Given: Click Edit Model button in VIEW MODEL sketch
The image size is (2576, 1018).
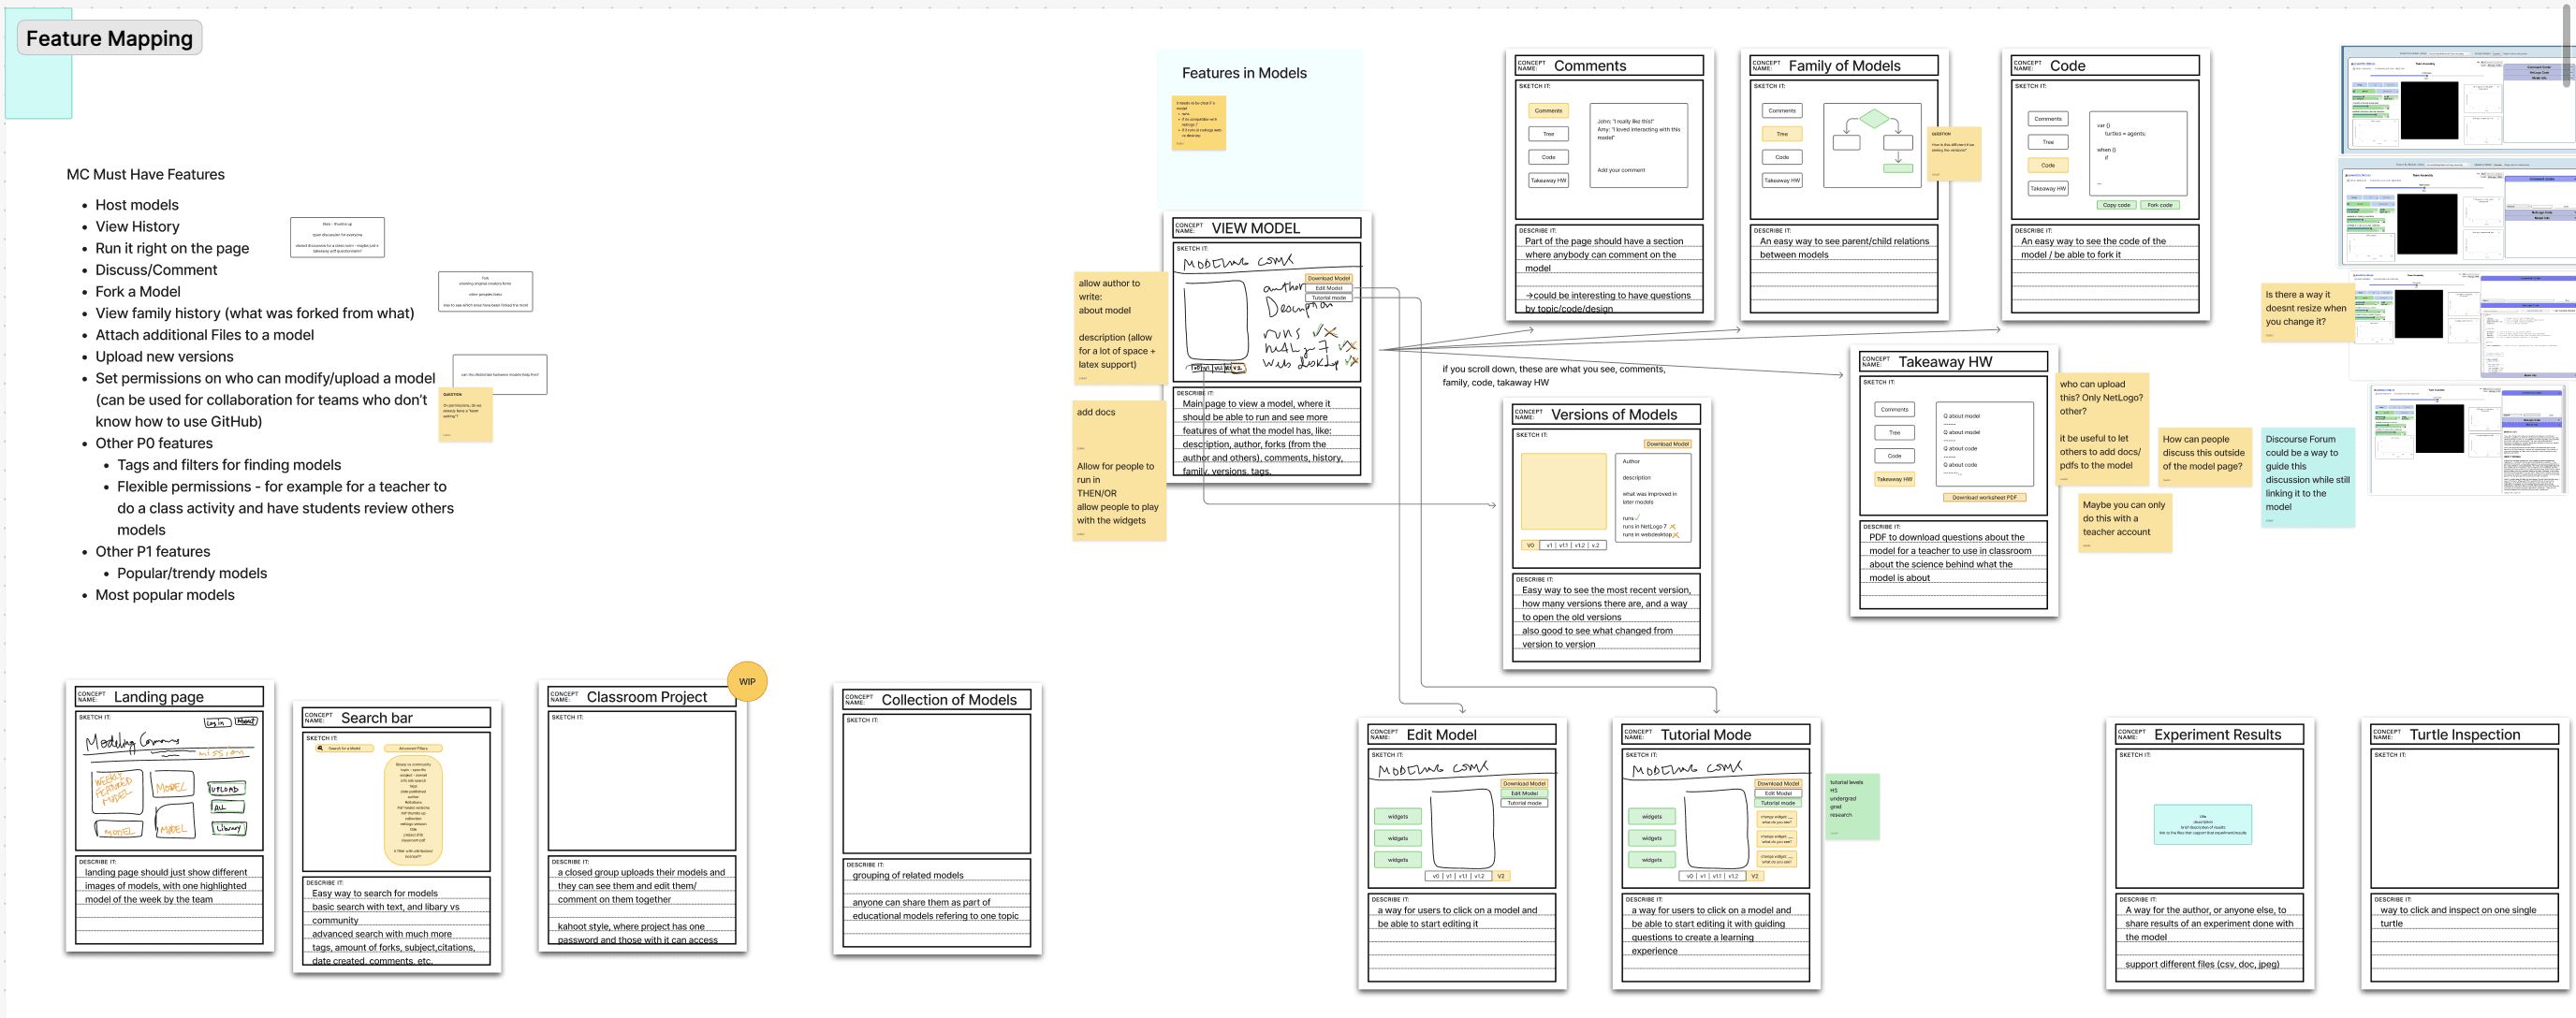Looking at the screenshot, I should tap(1328, 288).
